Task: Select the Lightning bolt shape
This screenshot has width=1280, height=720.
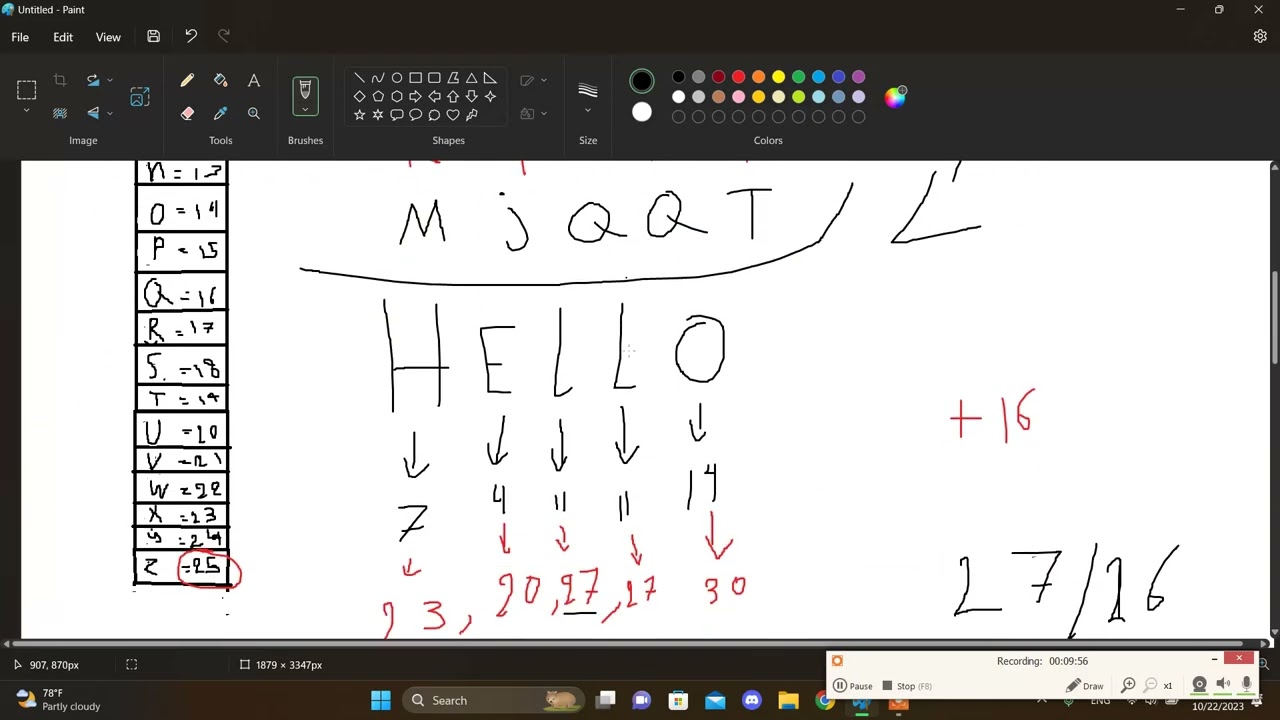Action: 472,115
